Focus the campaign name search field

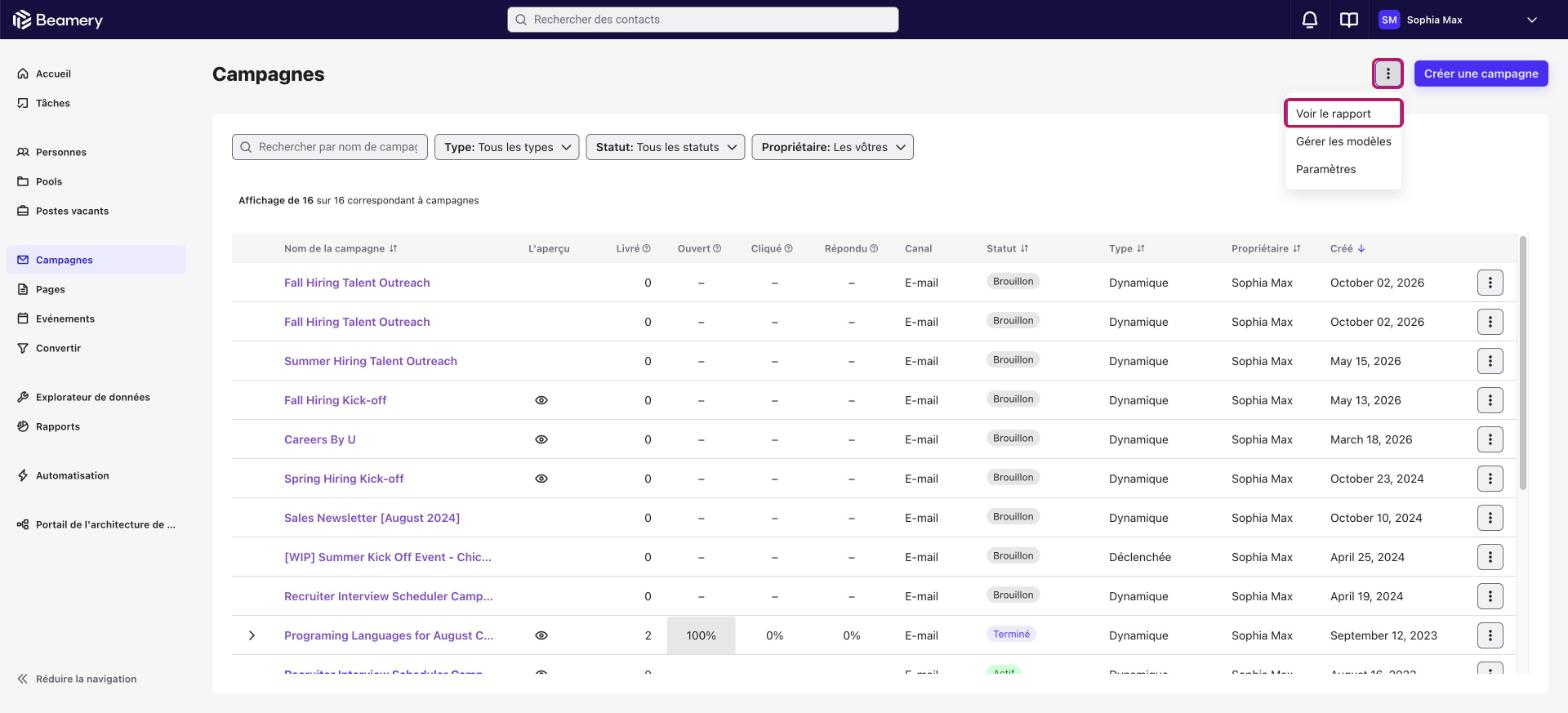click(x=330, y=147)
